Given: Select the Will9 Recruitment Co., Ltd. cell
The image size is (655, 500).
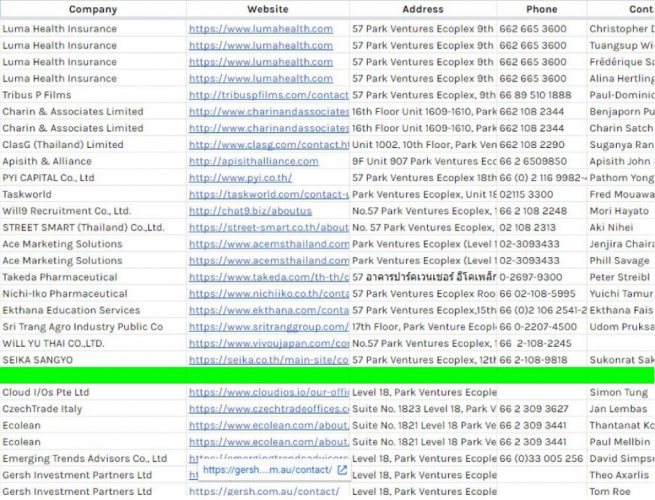Looking at the screenshot, I should (93, 211).
